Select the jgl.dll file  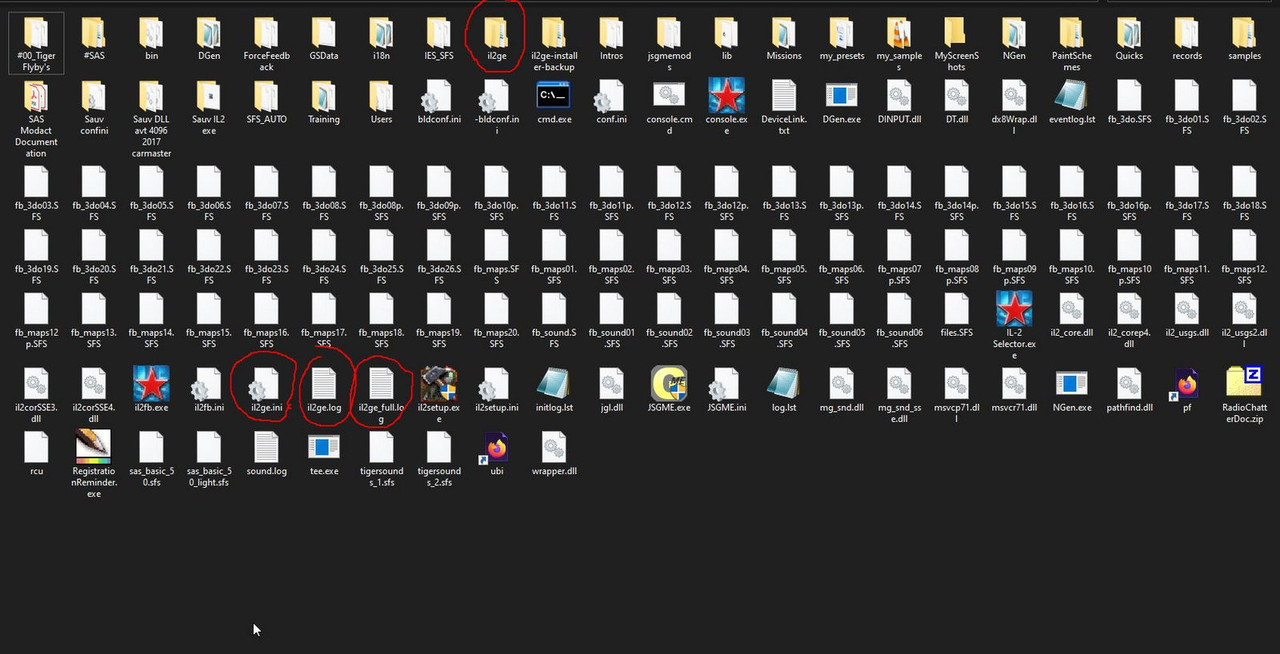pyautogui.click(x=612, y=390)
